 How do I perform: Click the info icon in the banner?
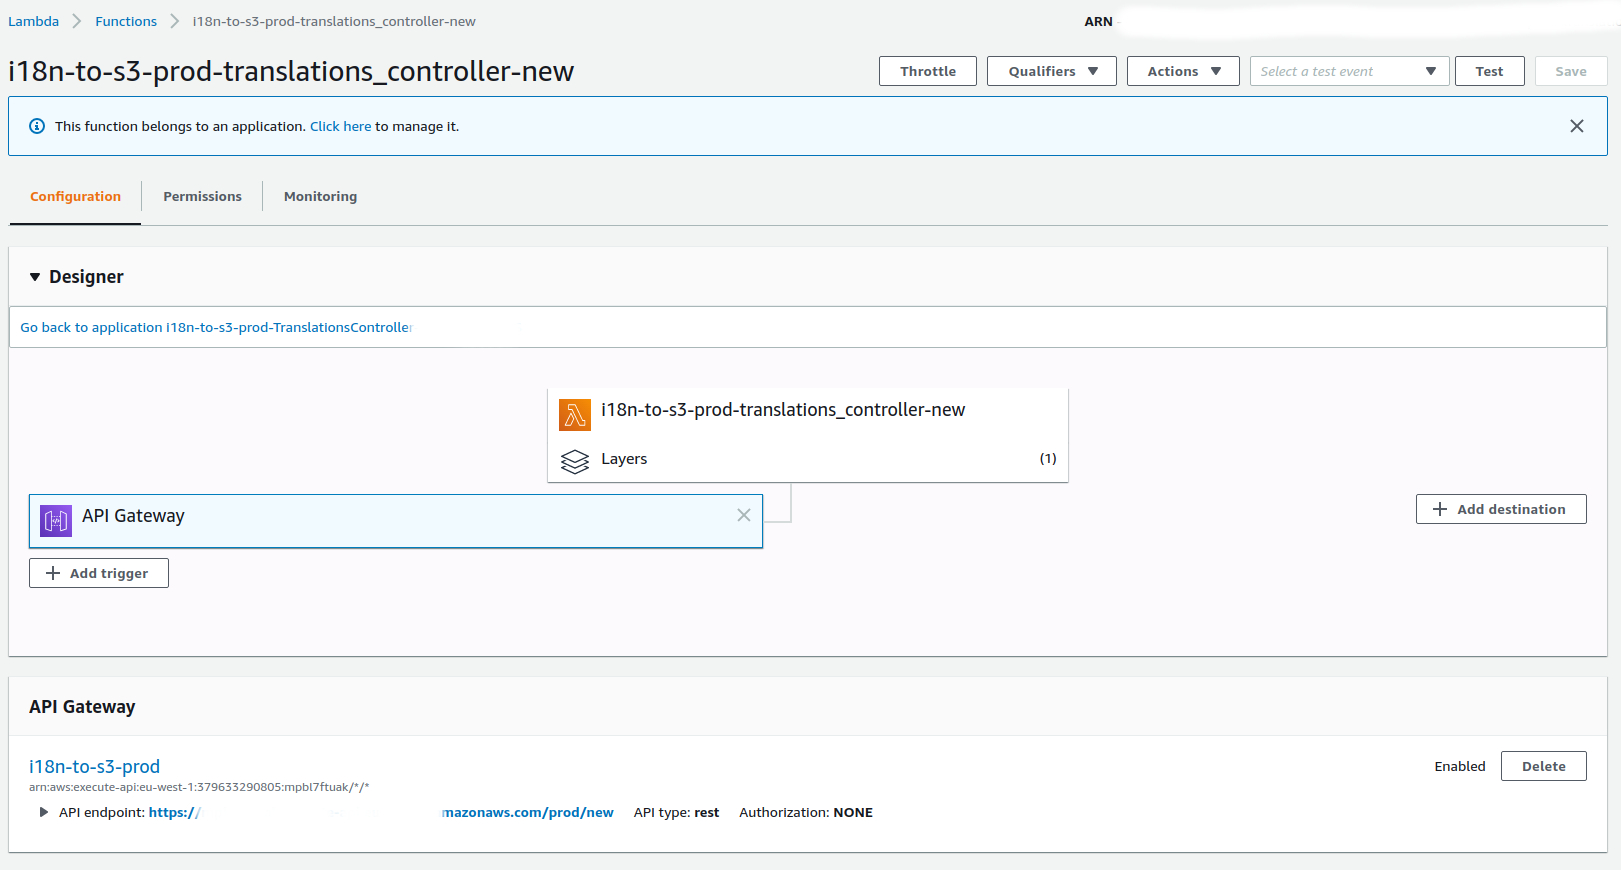click(x=37, y=126)
